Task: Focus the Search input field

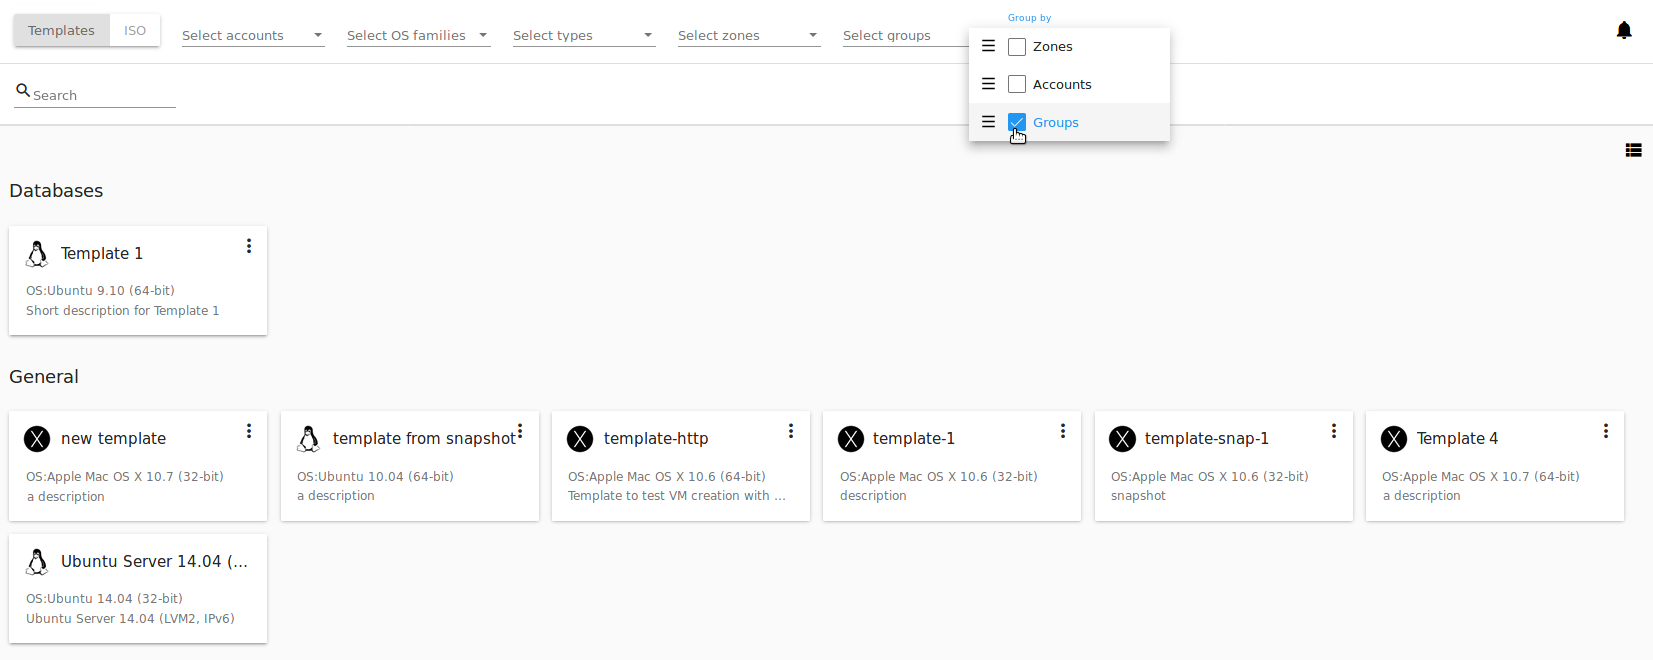Action: coord(104,95)
